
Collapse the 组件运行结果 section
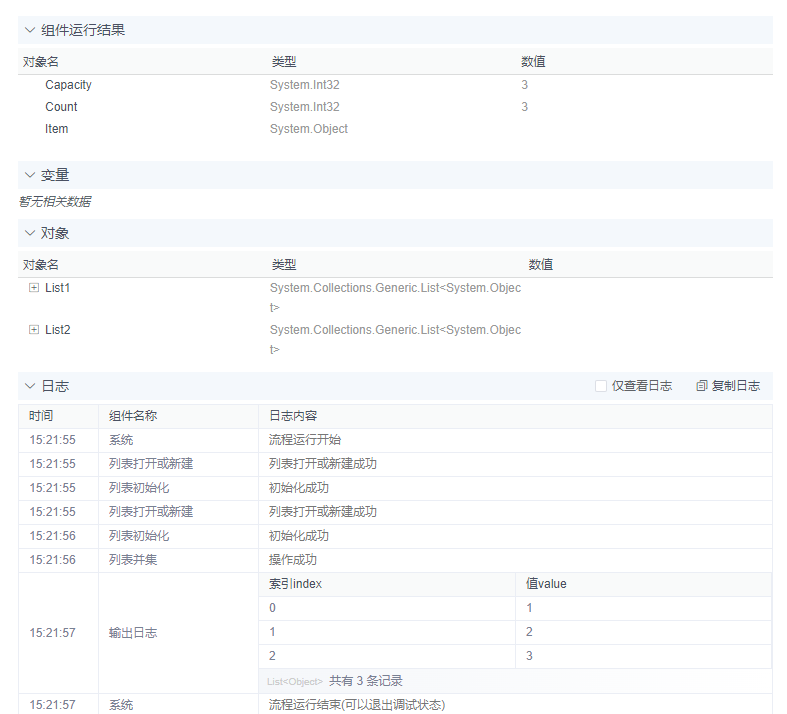pos(30,30)
